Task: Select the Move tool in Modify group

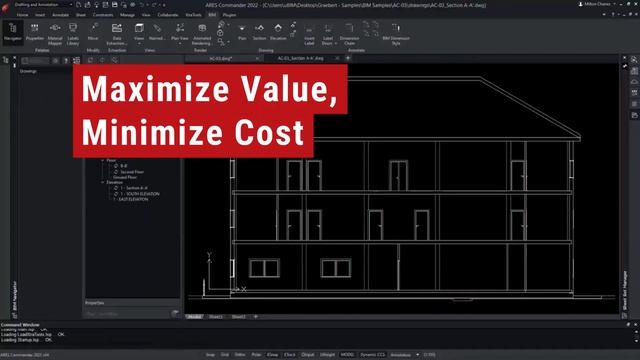Action: [93, 32]
